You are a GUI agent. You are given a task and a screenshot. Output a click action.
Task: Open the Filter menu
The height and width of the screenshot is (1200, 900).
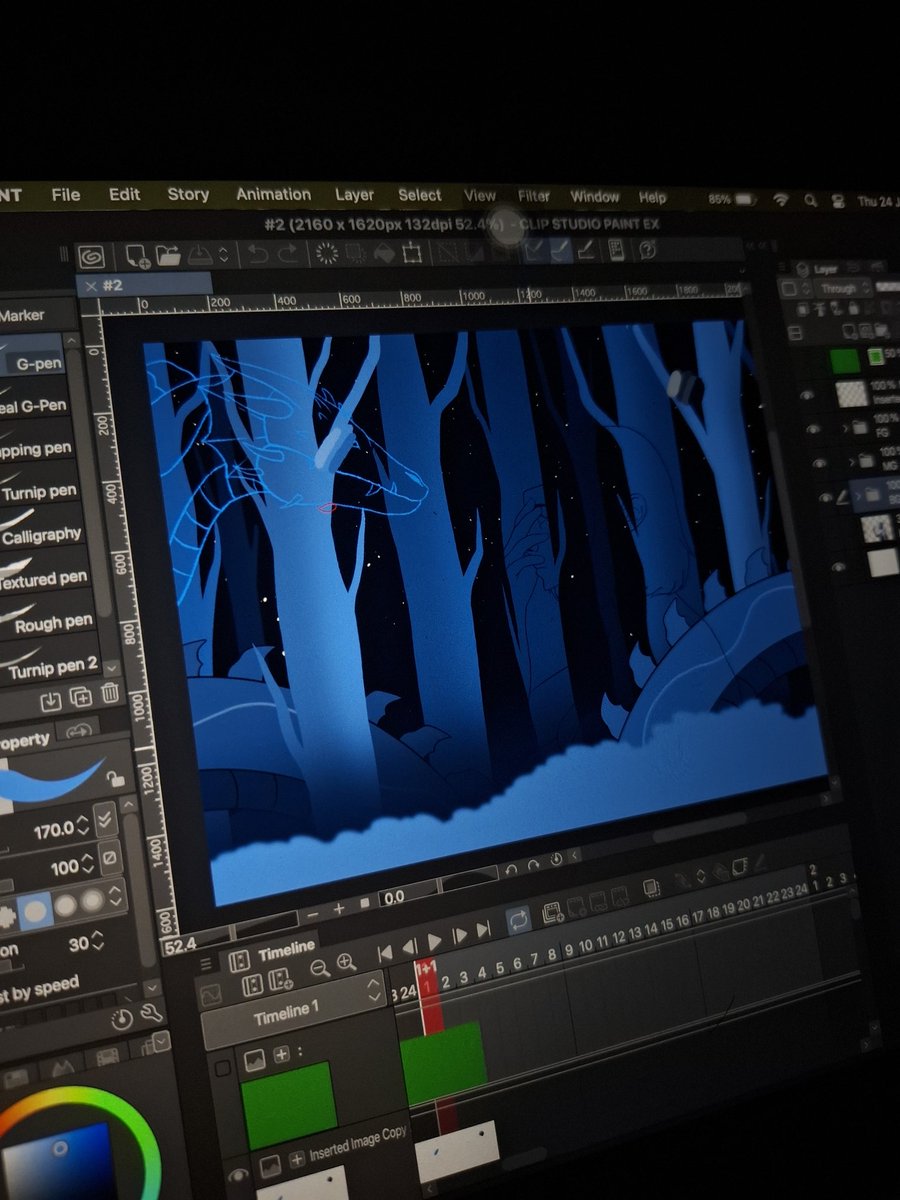point(534,196)
